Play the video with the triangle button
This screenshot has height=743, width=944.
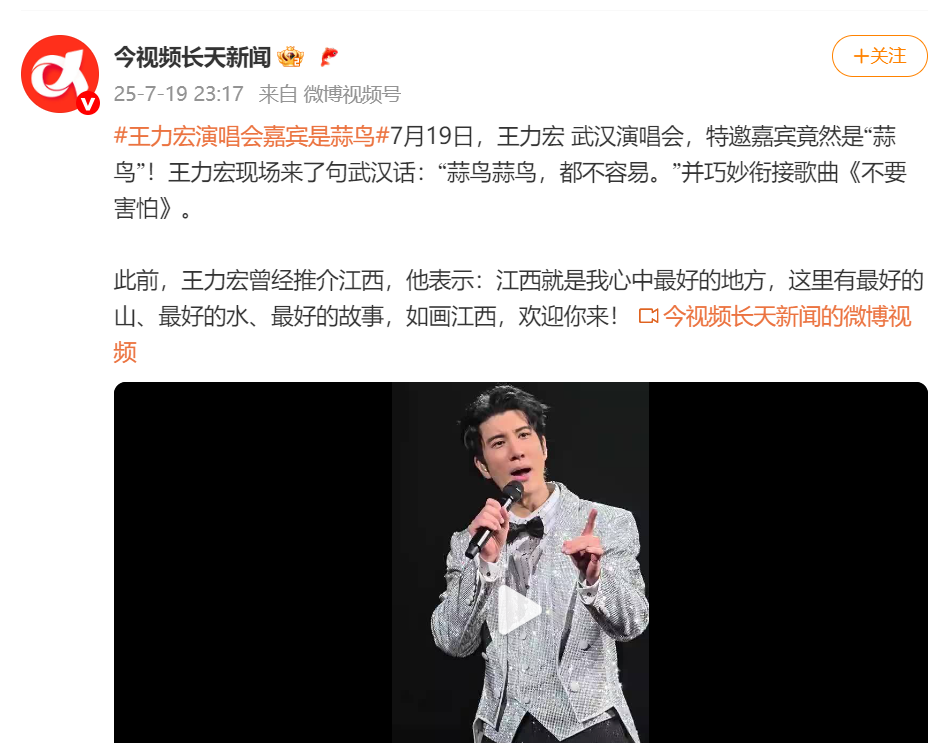click(520, 610)
